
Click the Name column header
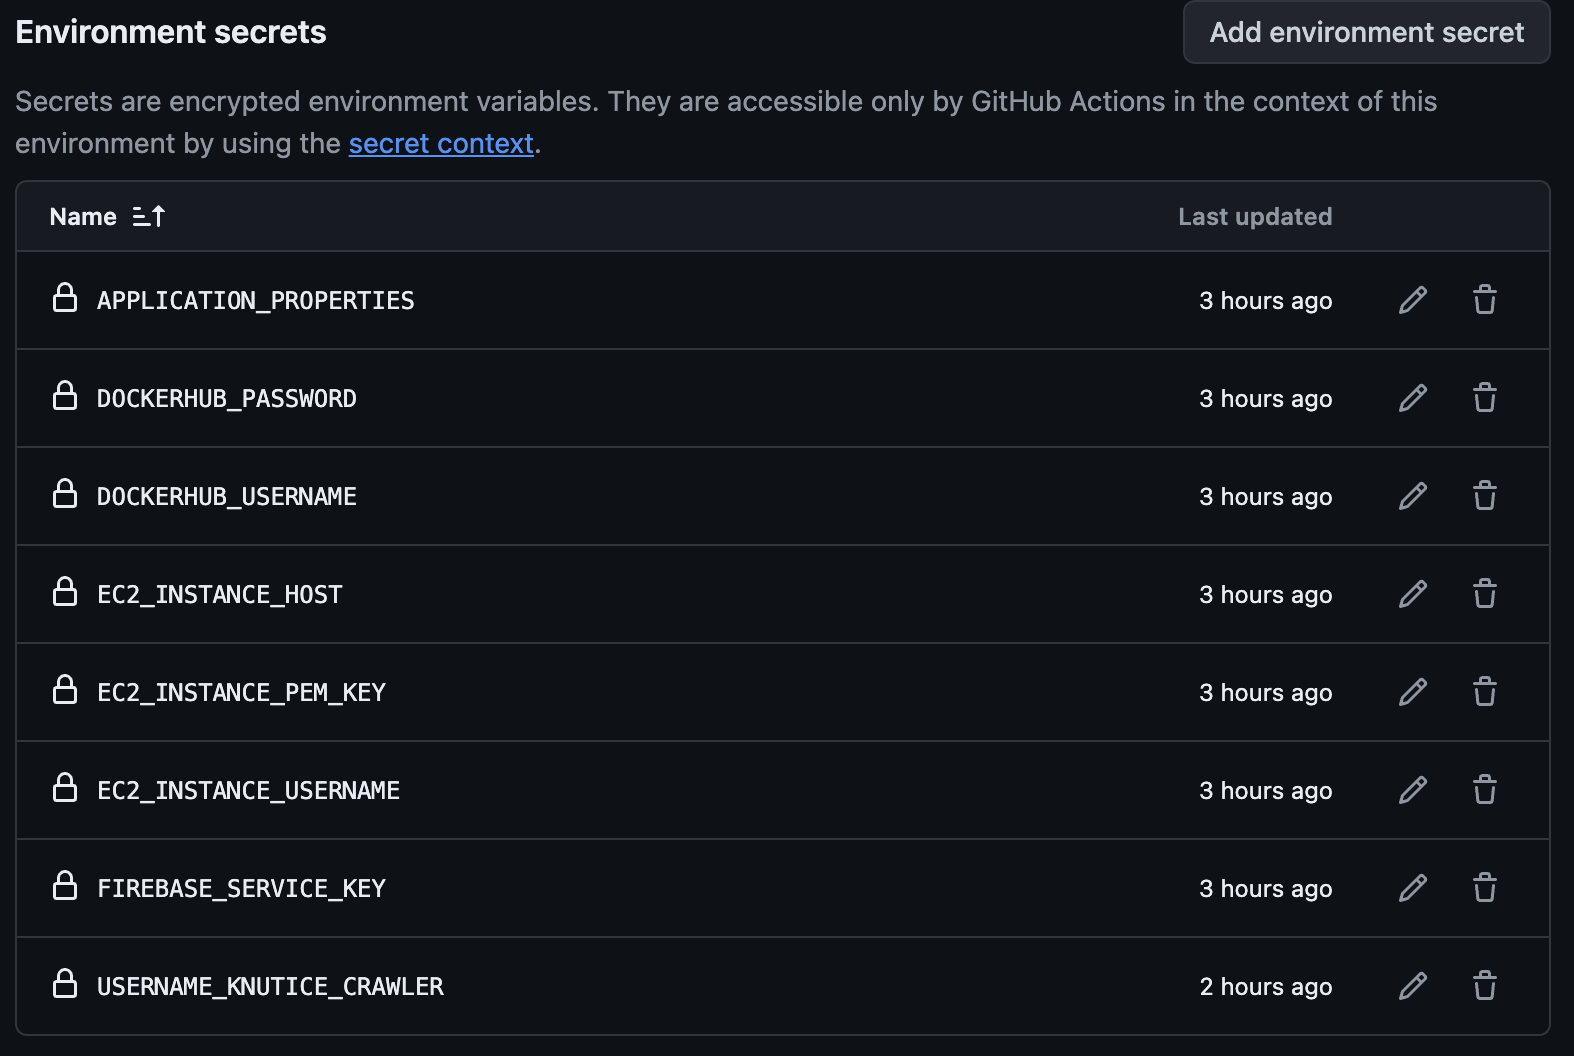pyautogui.click(x=83, y=216)
